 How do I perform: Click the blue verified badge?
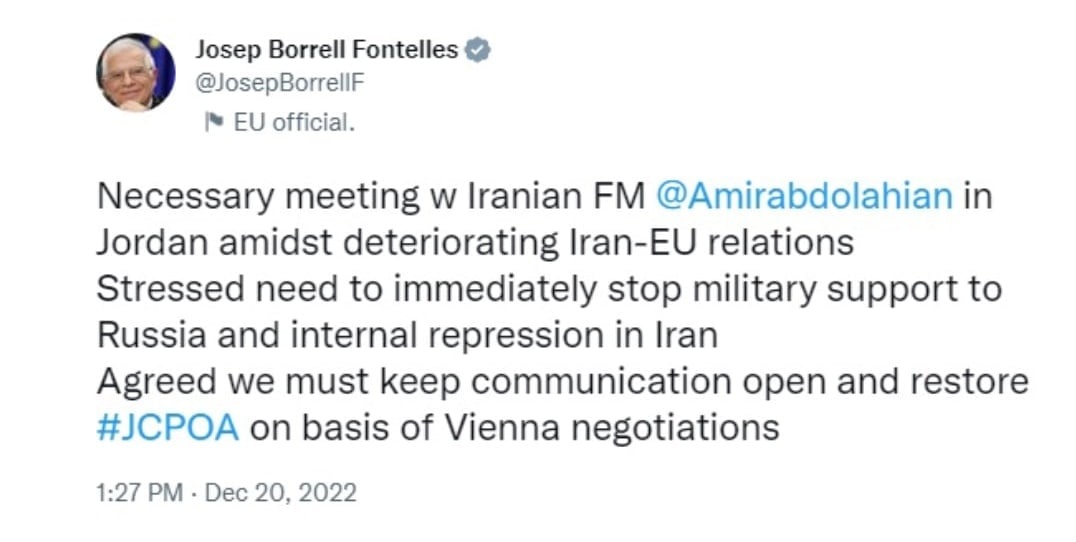point(479,49)
